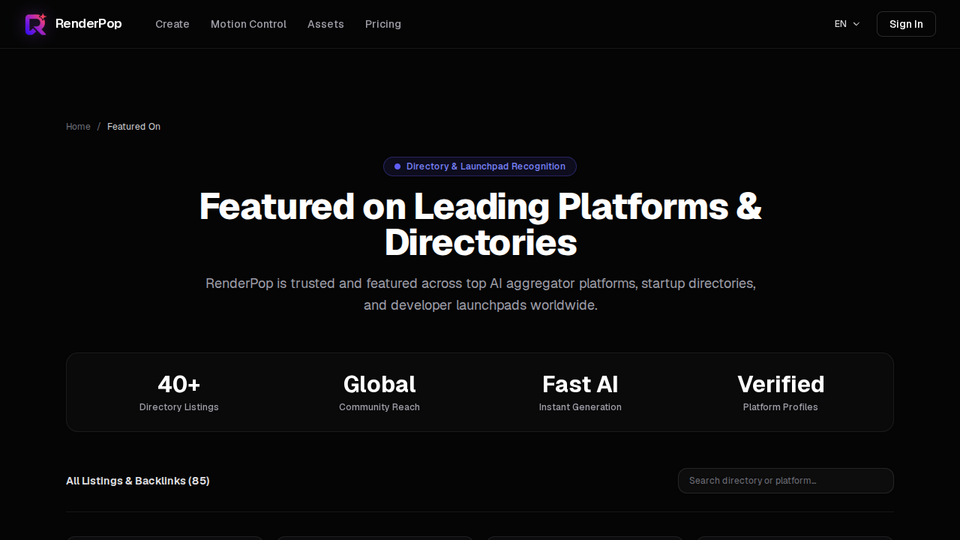Open the Pricing page
Image resolution: width=960 pixels, height=540 pixels.
coord(383,24)
